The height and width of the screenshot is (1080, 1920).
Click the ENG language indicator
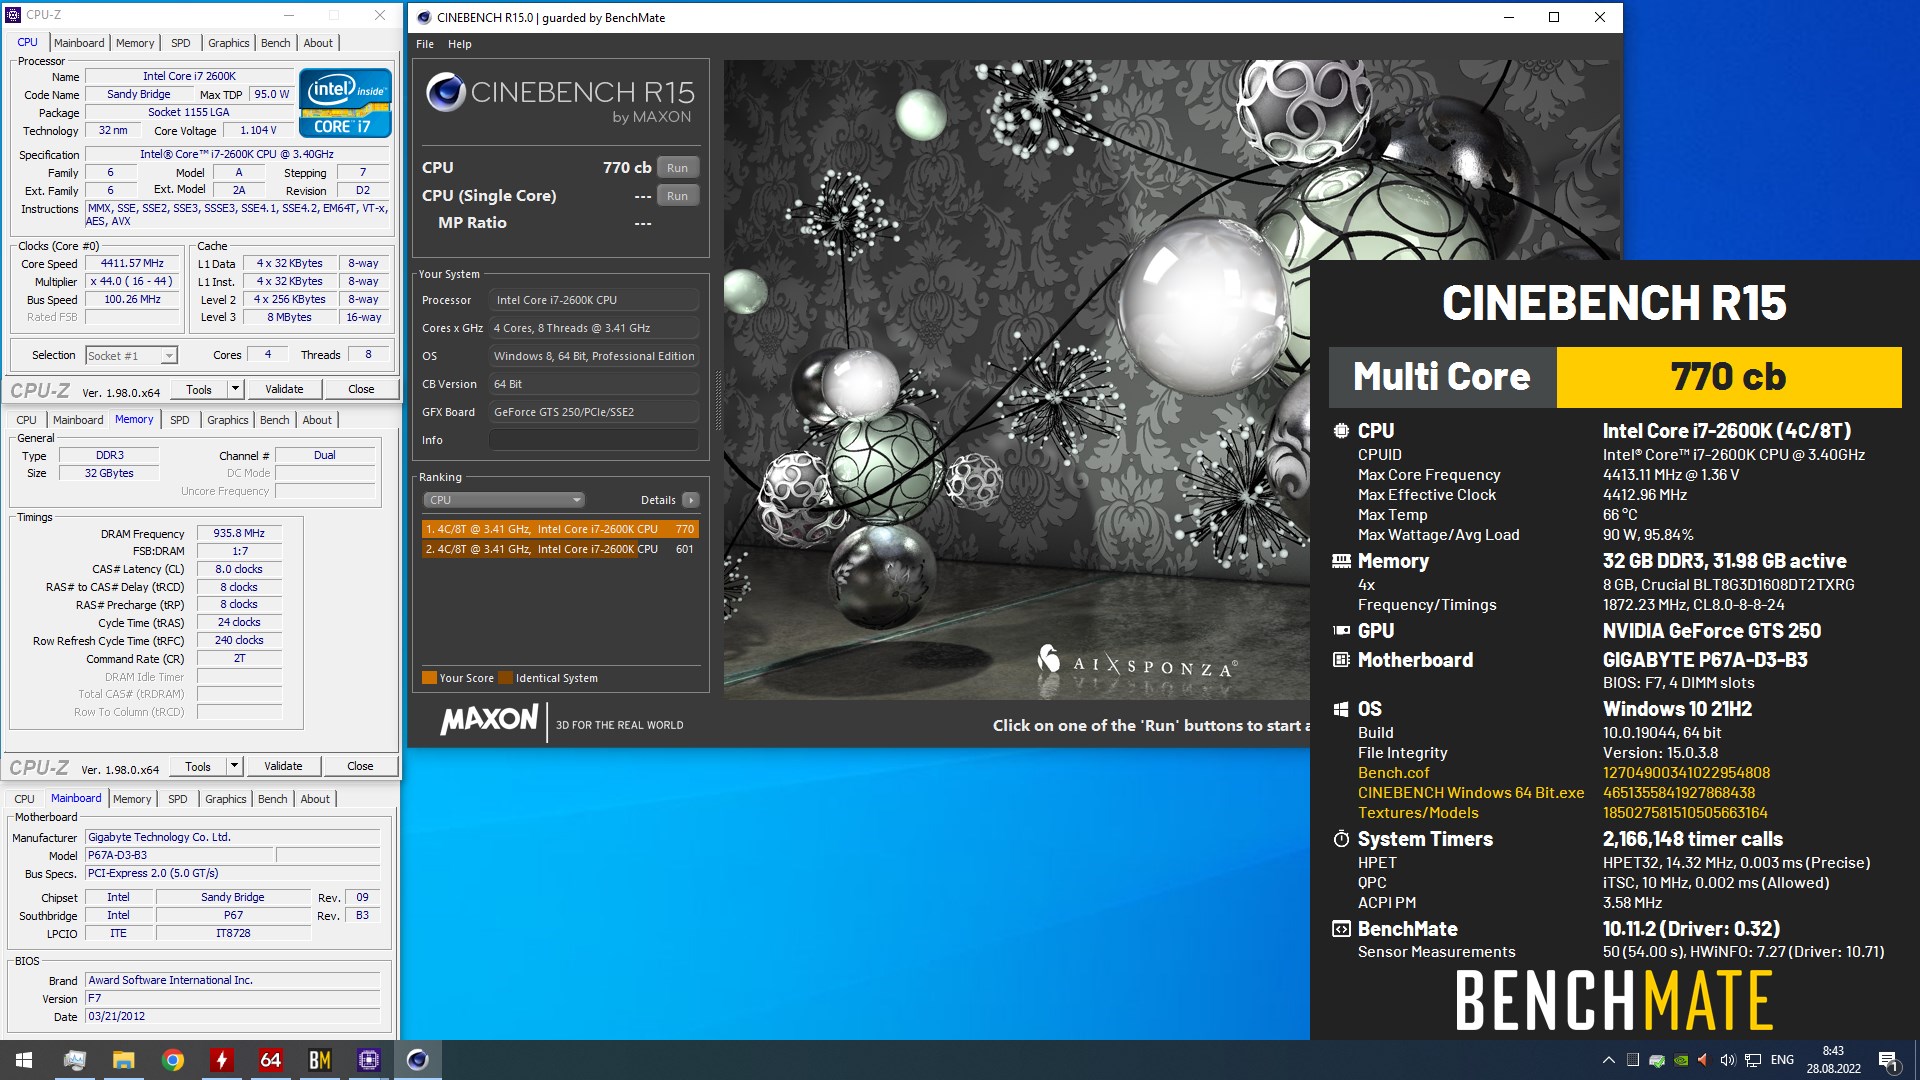[x=1782, y=1060]
